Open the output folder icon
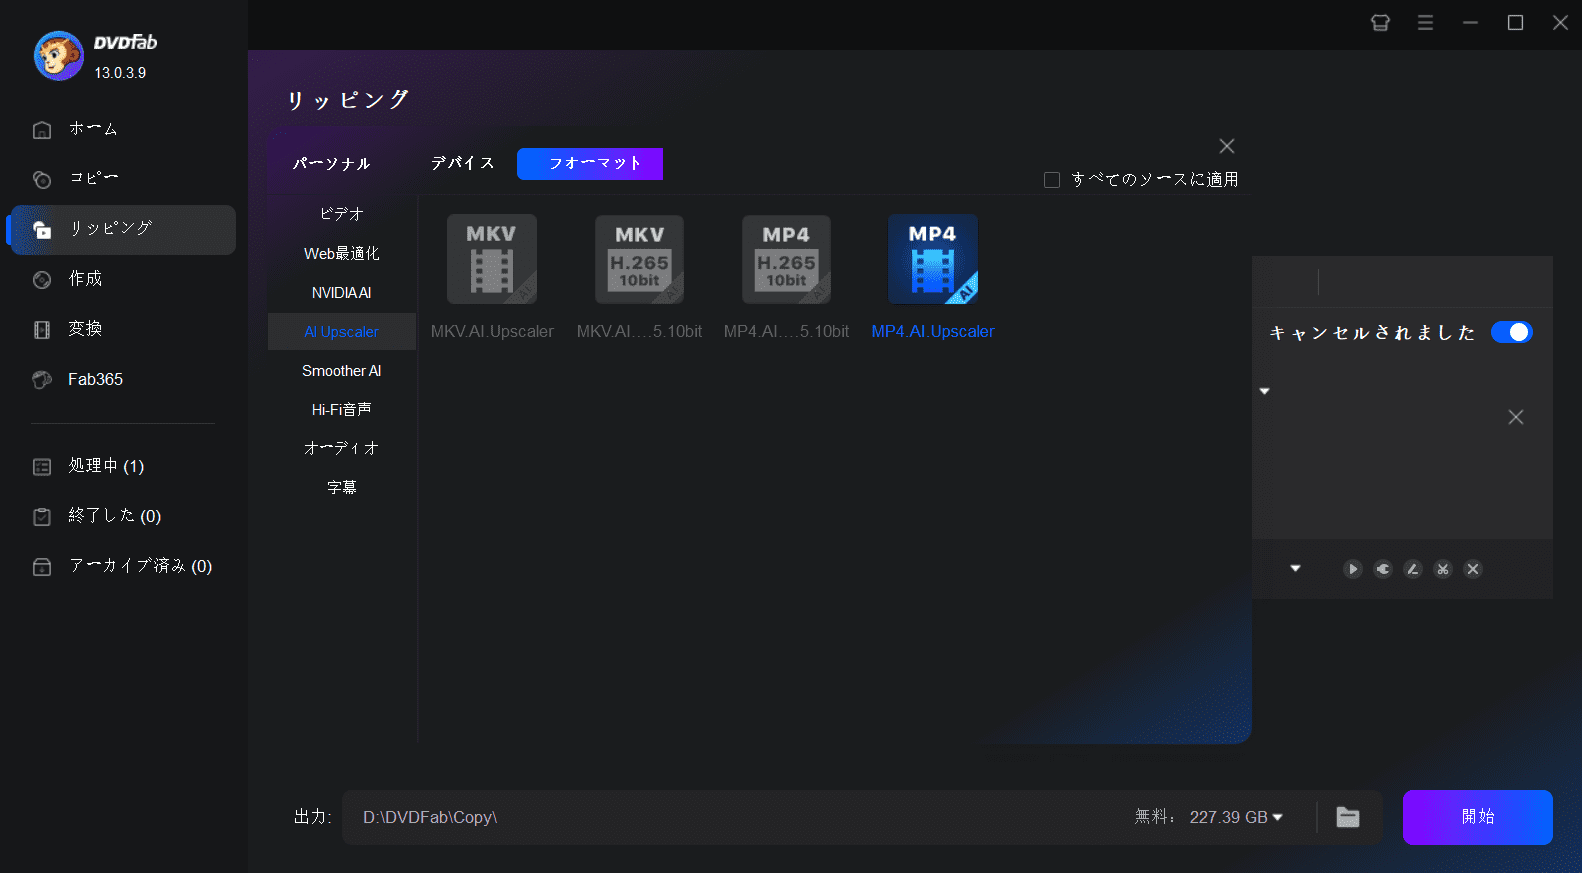Image resolution: width=1582 pixels, height=873 pixels. (x=1348, y=817)
